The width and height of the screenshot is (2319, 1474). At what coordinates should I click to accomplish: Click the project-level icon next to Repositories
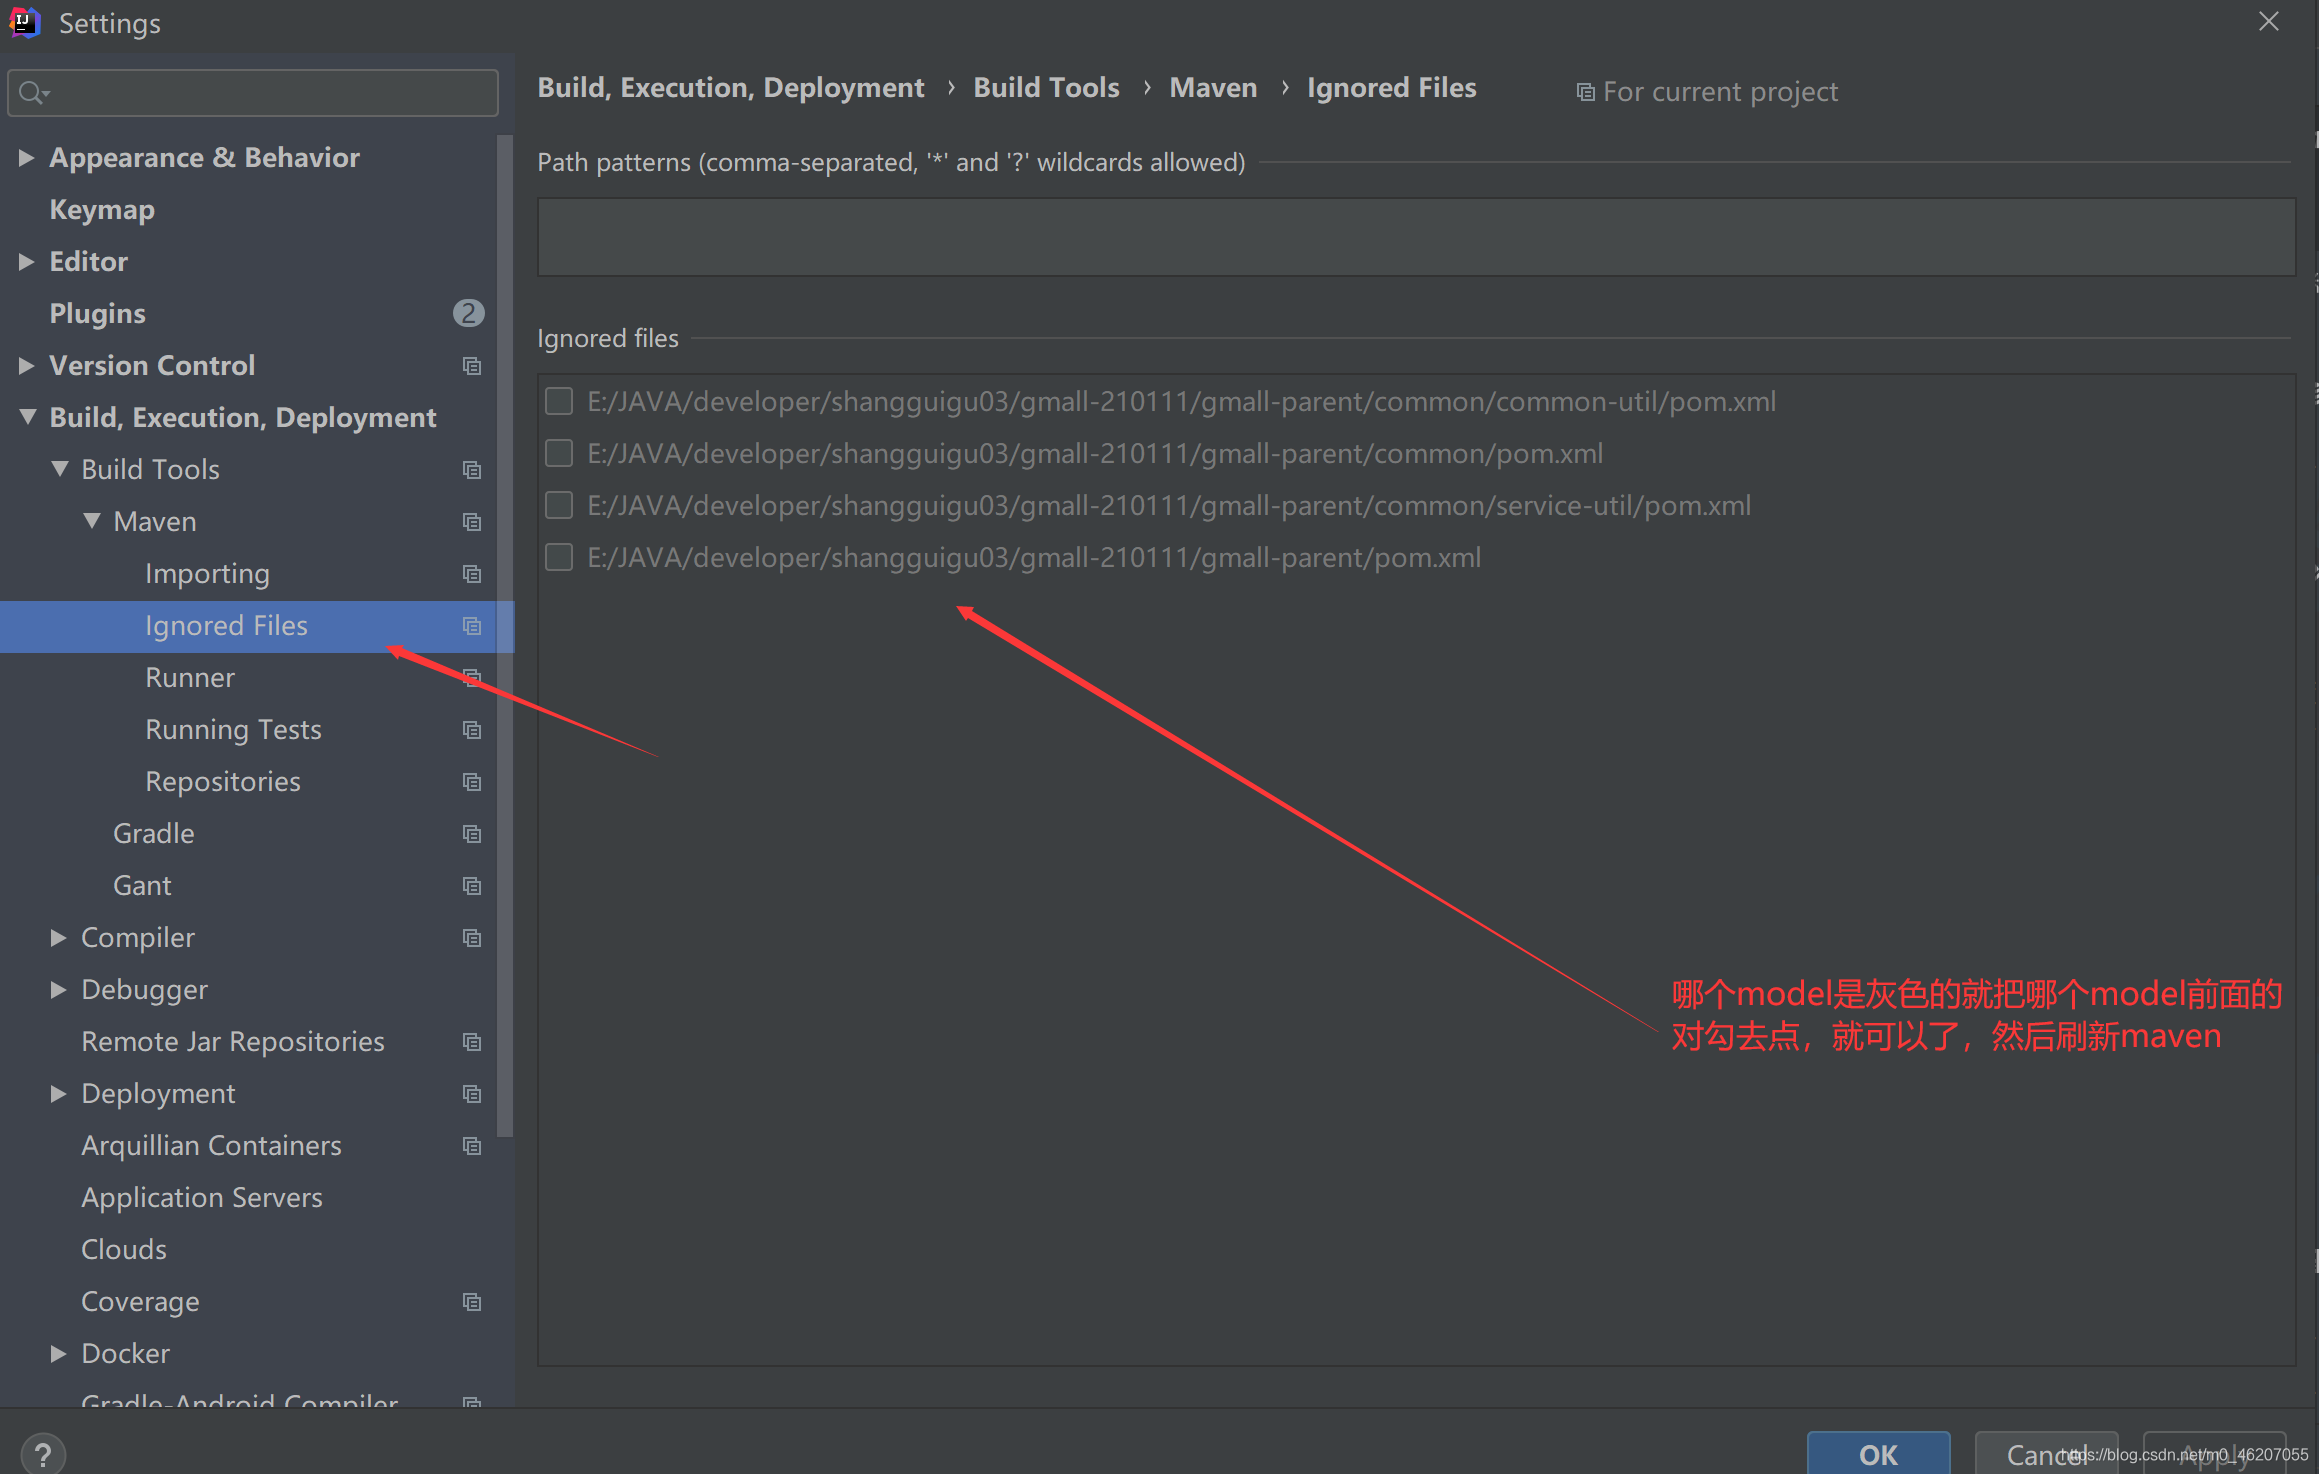(472, 782)
